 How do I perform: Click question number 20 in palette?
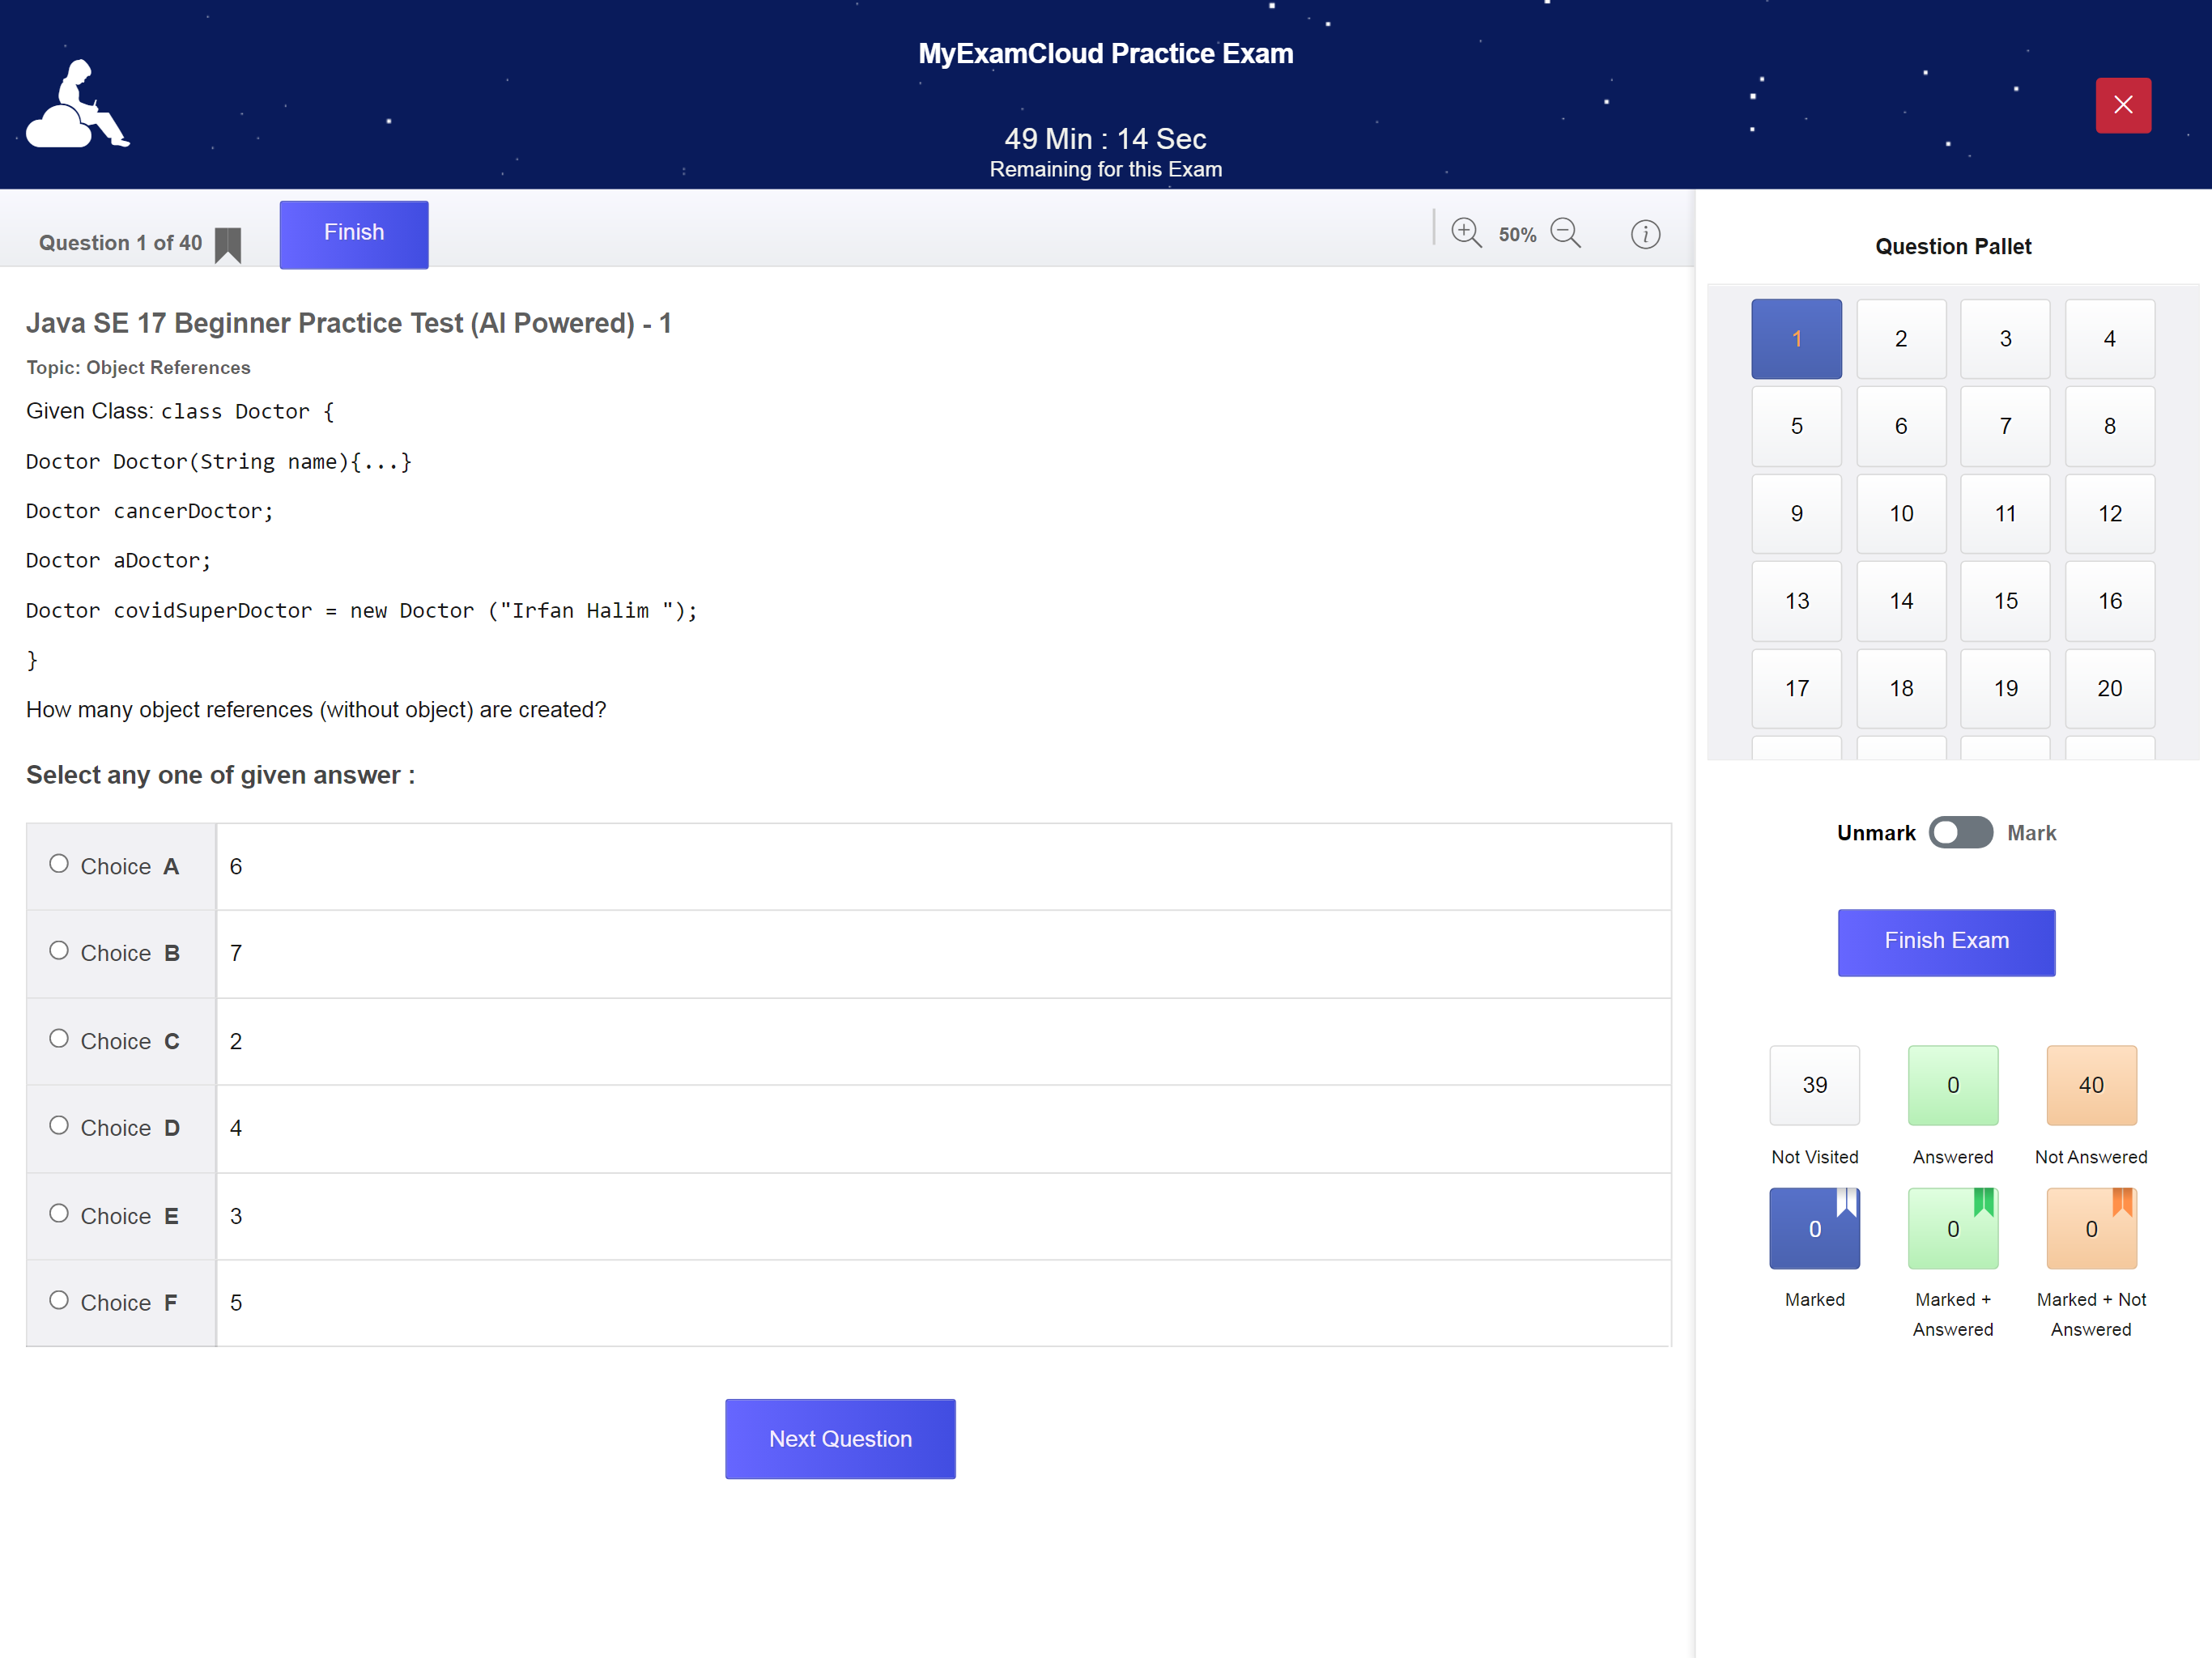tap(2108, 688)
